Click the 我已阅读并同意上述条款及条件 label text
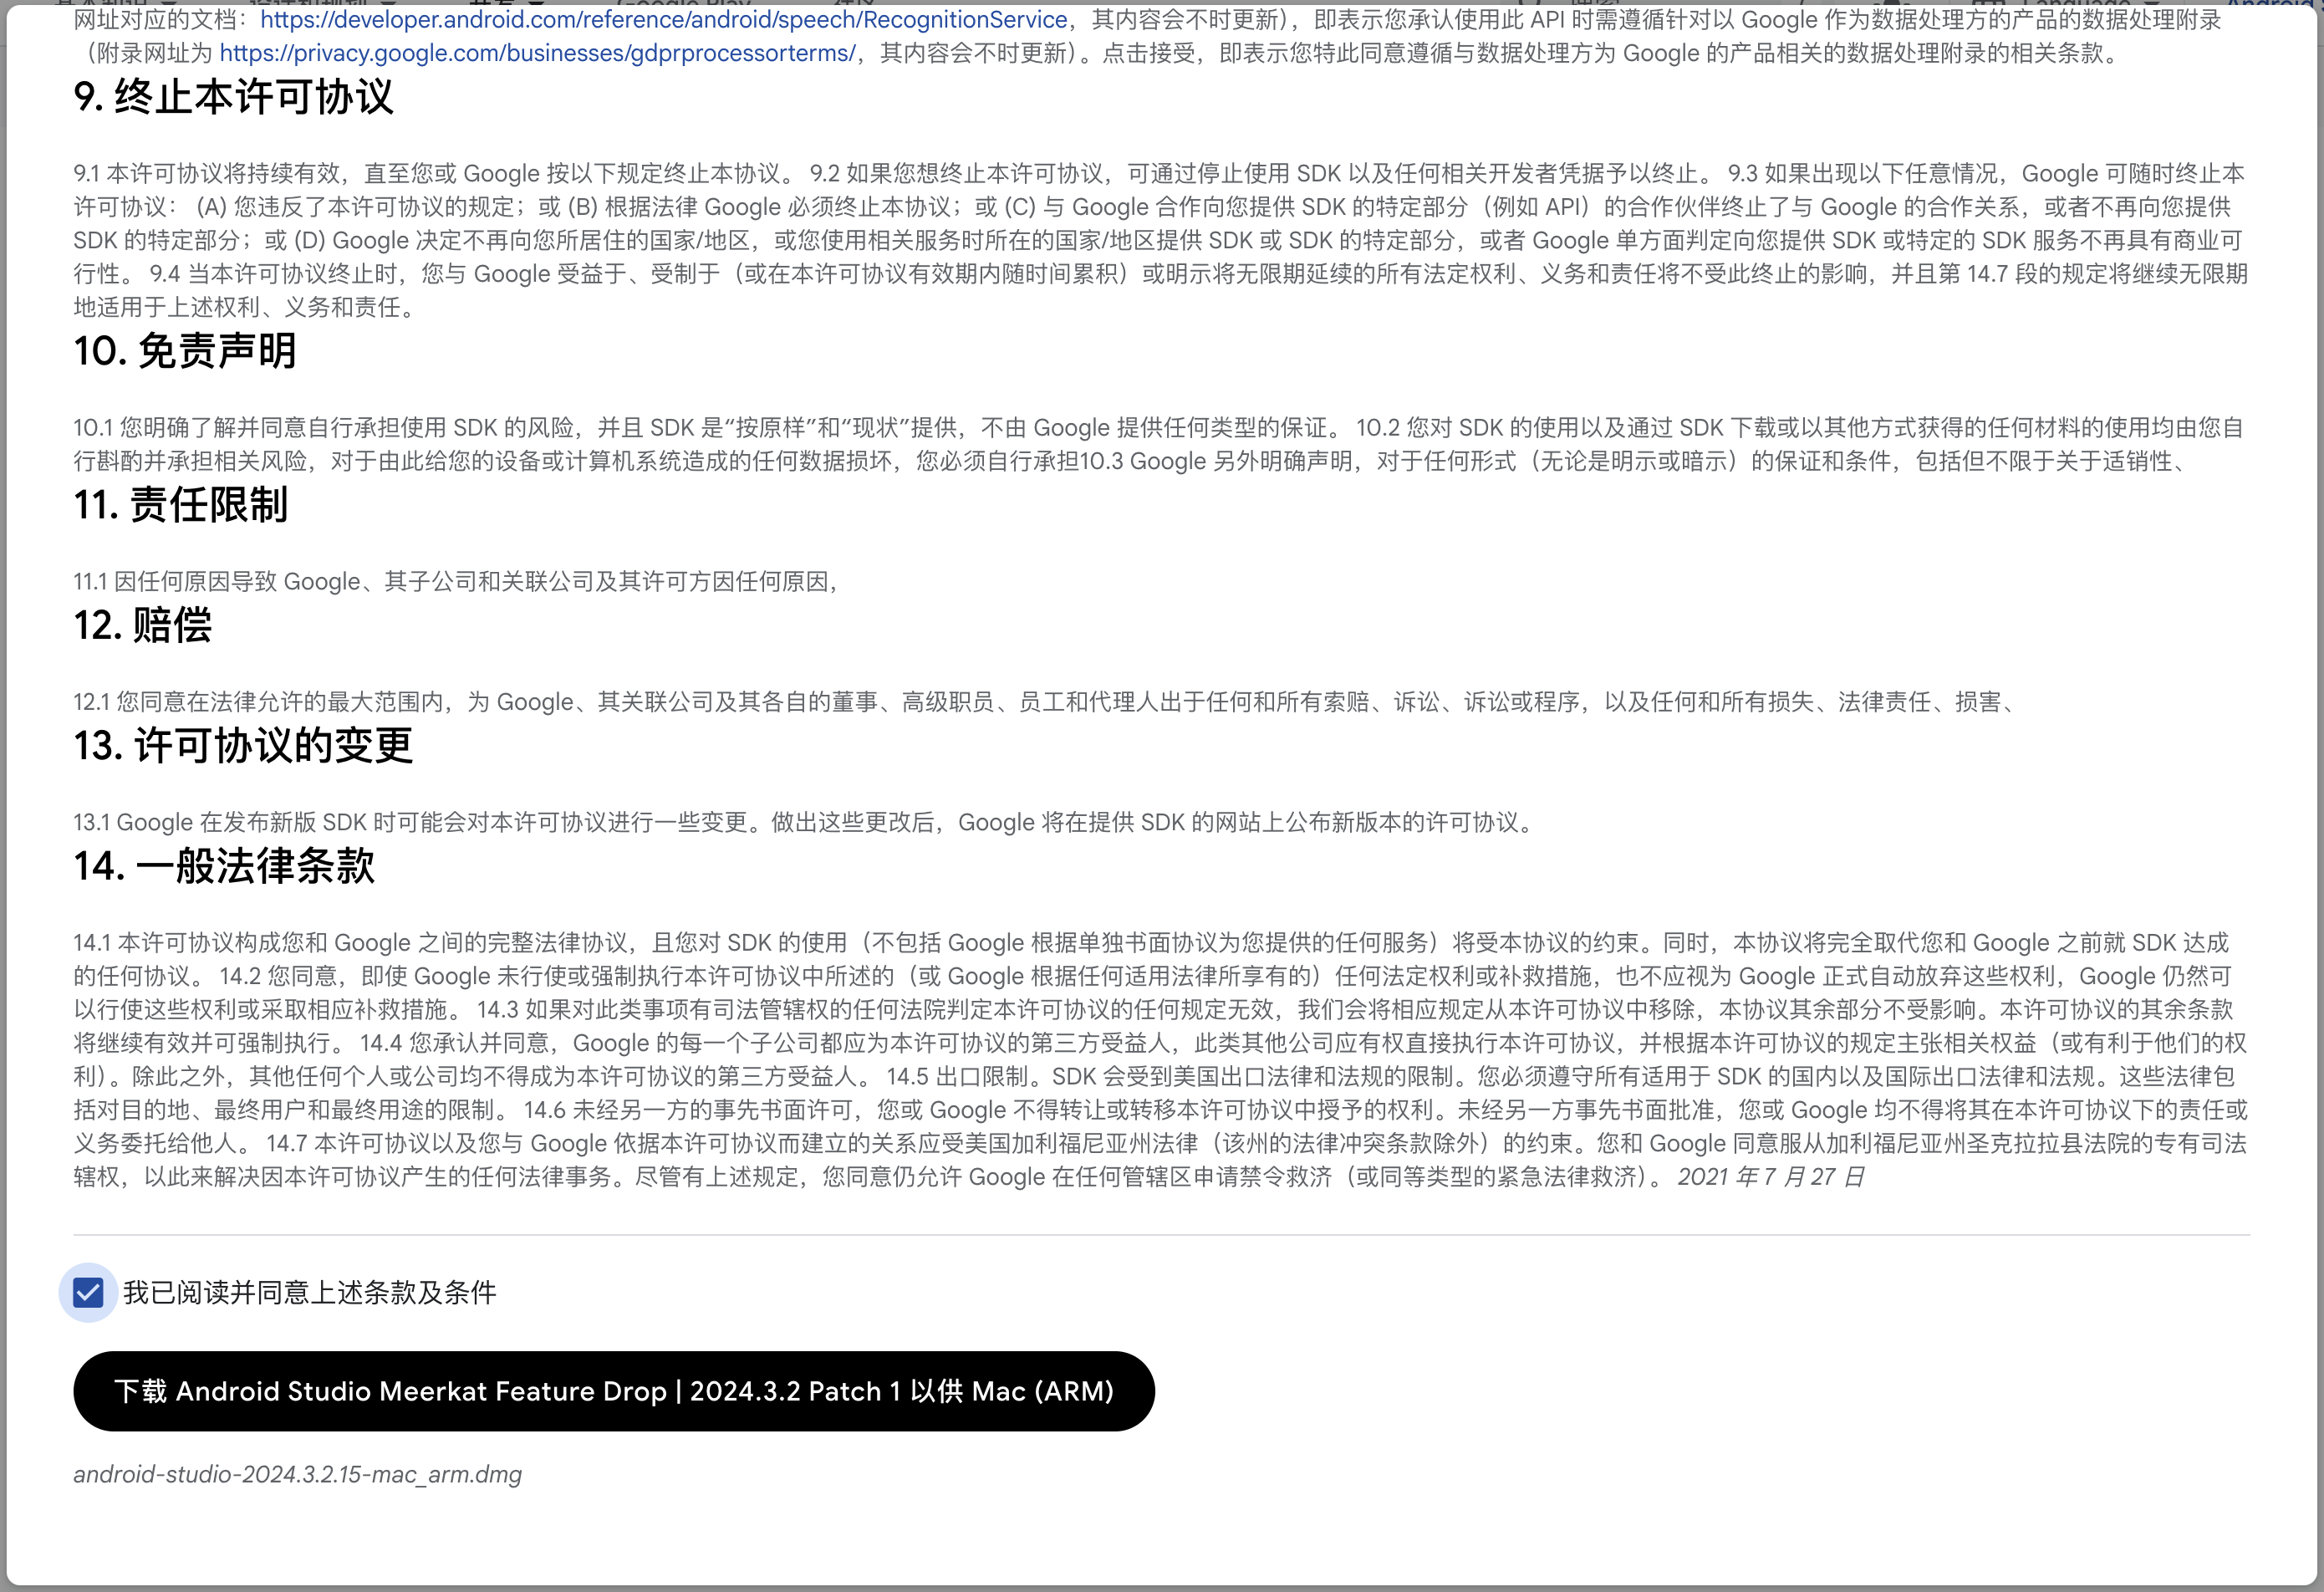The width and height of the screenshot is (2324, 1592). tap(309, 1292)
